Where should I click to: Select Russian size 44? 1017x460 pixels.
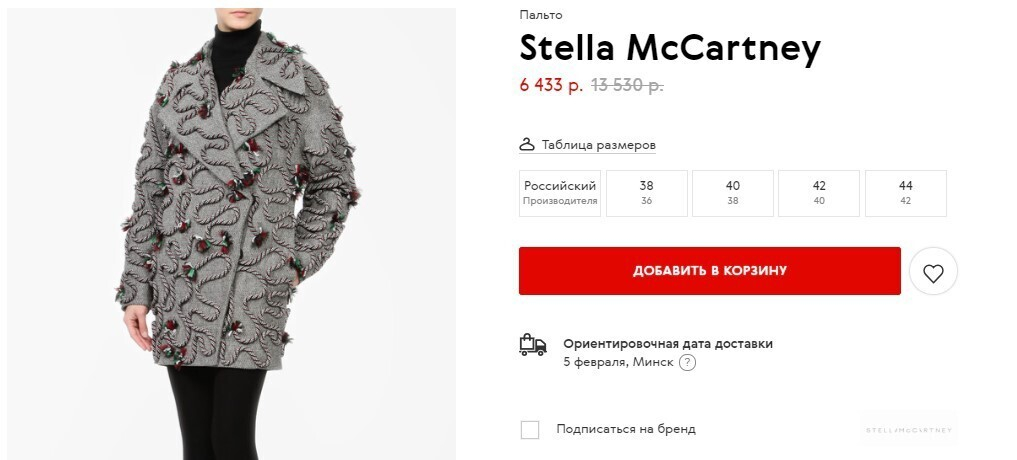pos(905,193)
